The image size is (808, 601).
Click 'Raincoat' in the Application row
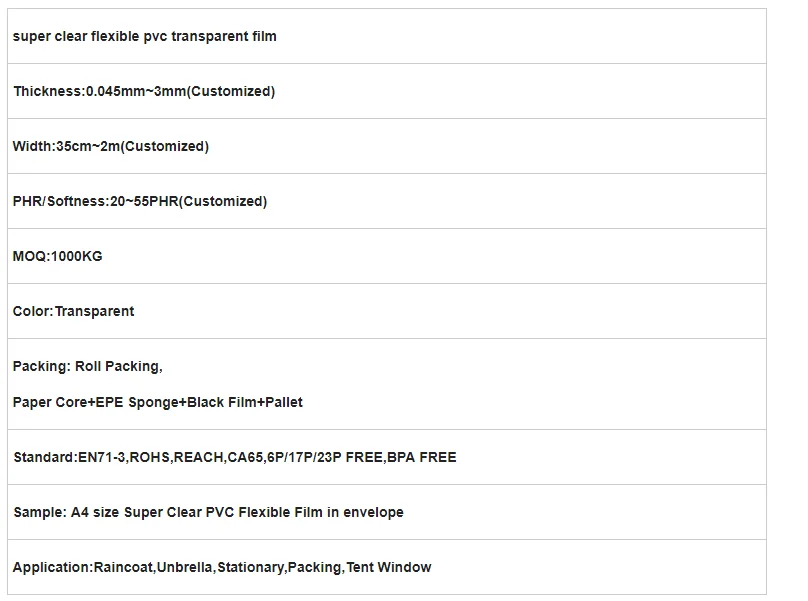point(123,568)
